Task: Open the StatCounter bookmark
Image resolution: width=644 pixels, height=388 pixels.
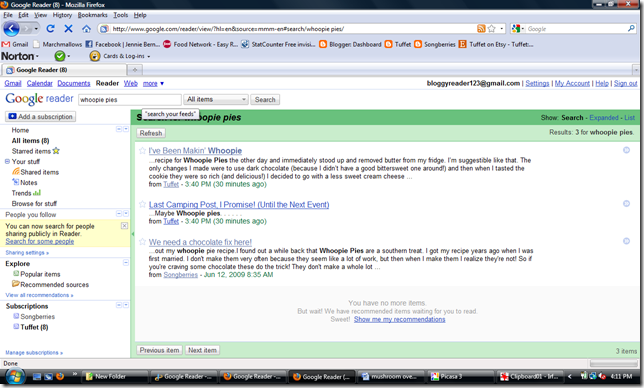Action: click(278, 44)
